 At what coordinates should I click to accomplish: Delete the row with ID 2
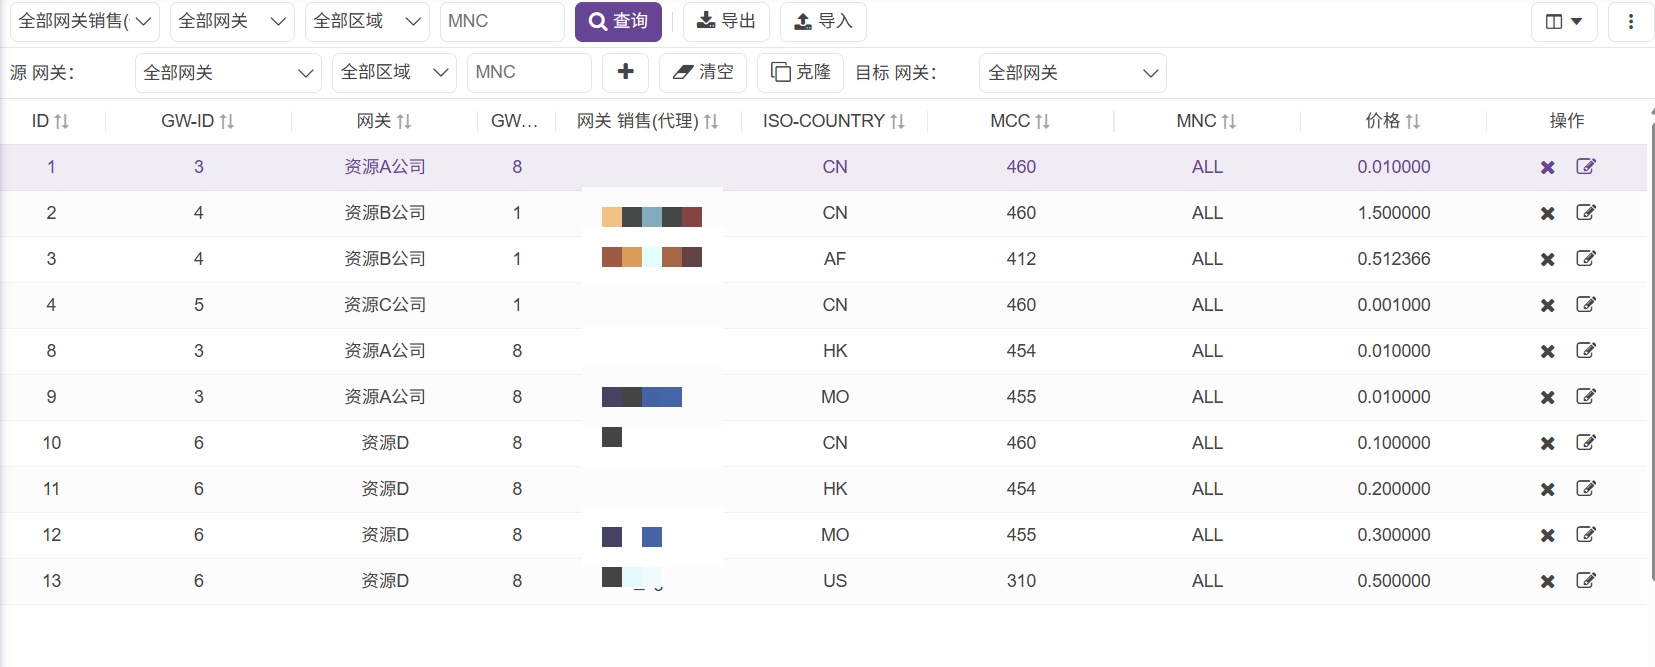[x=1547, y=213]
